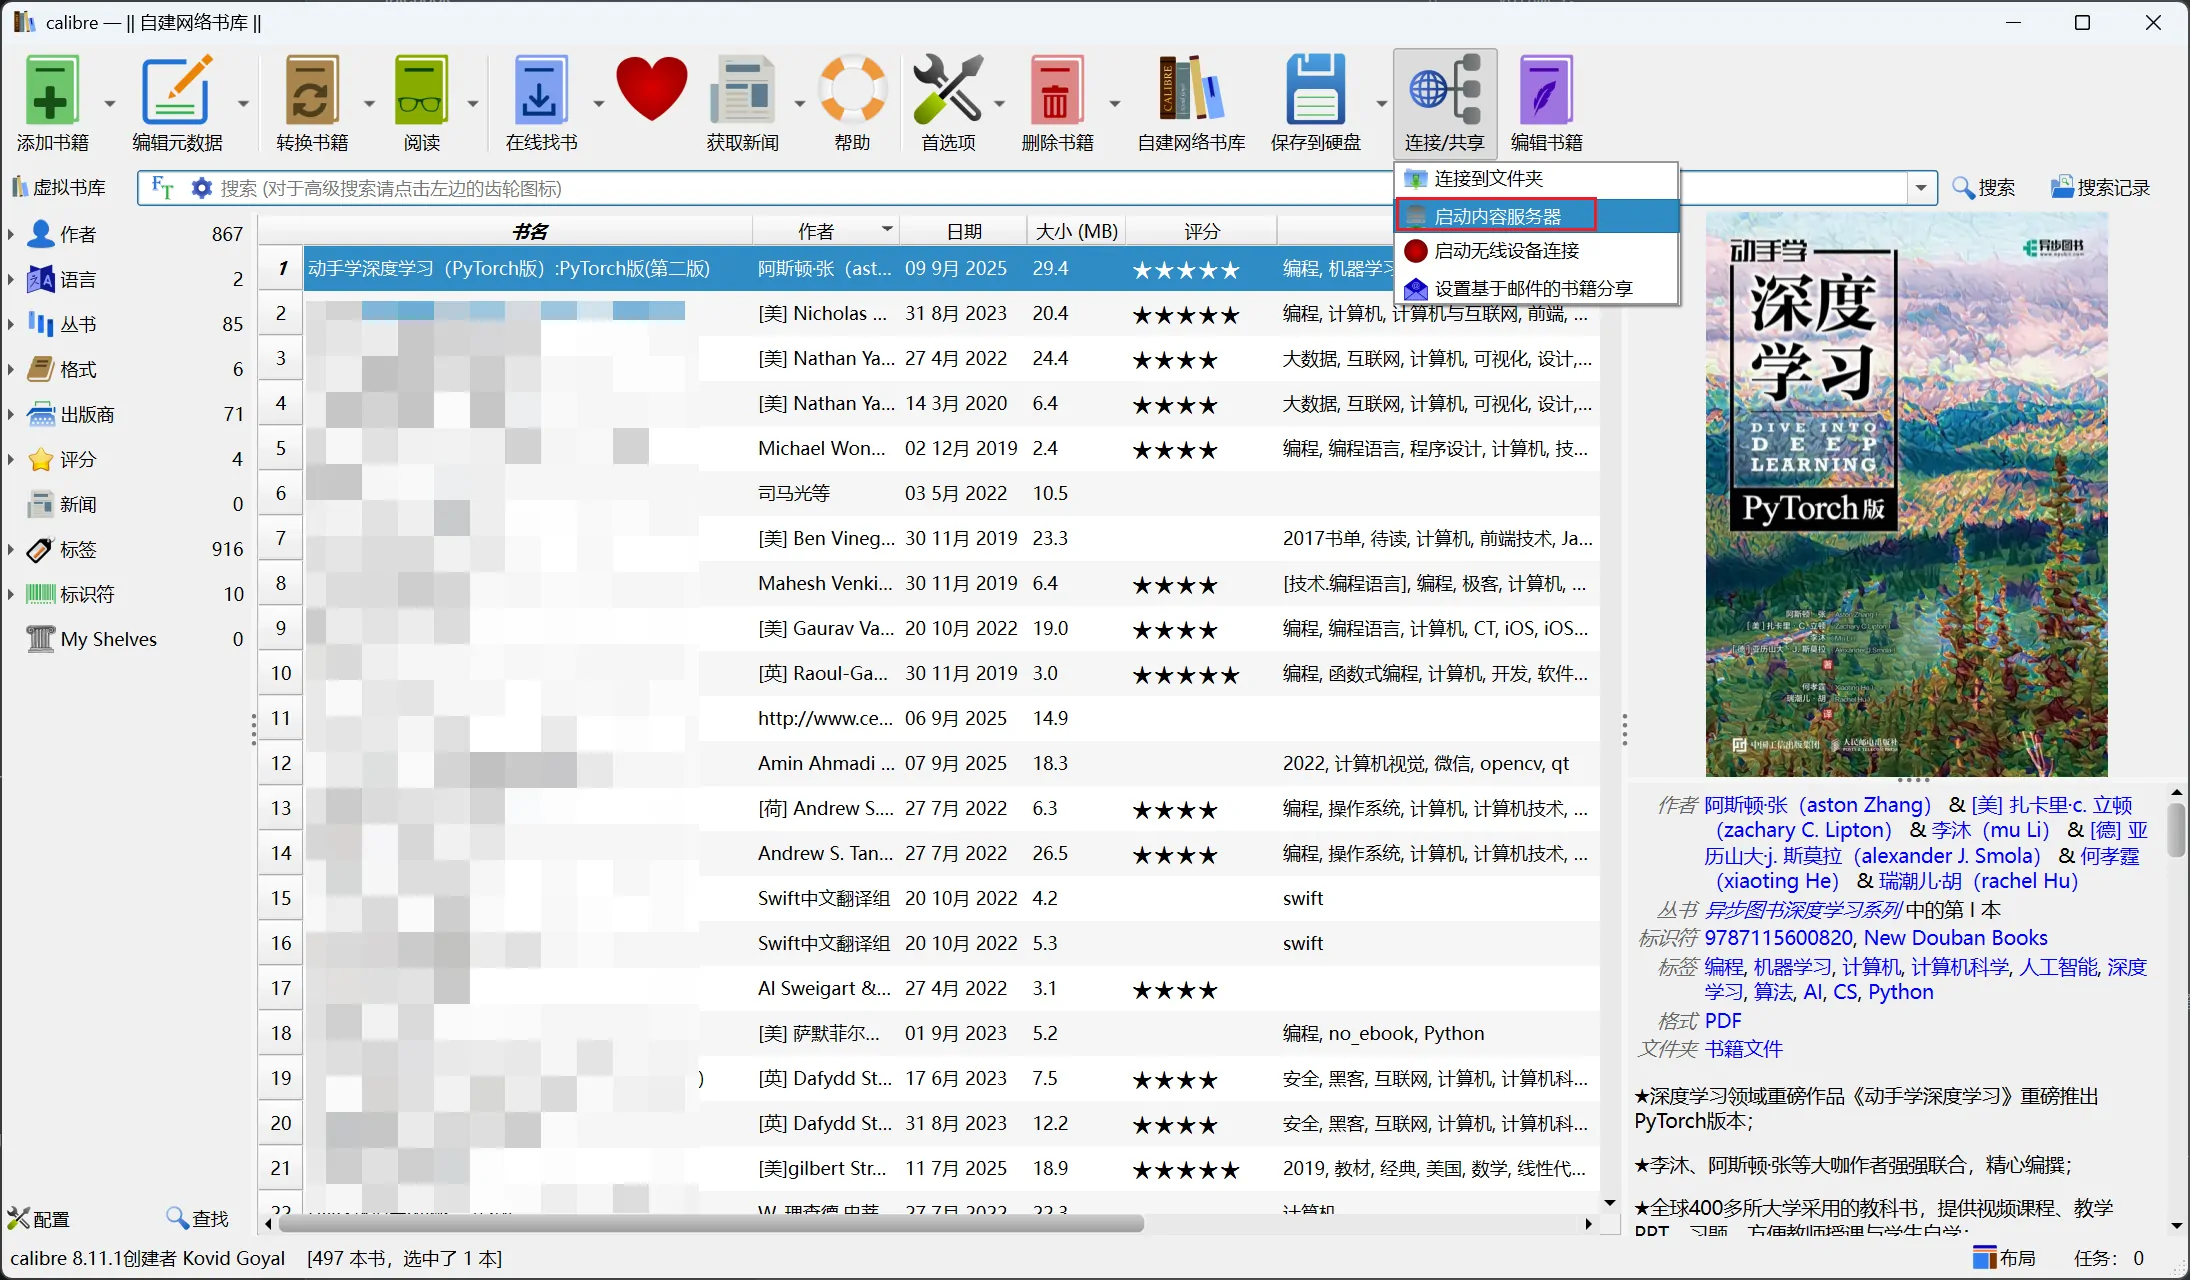Select Rating (评分) star tree item
2190x1280 pixels.
pos(78,459)
